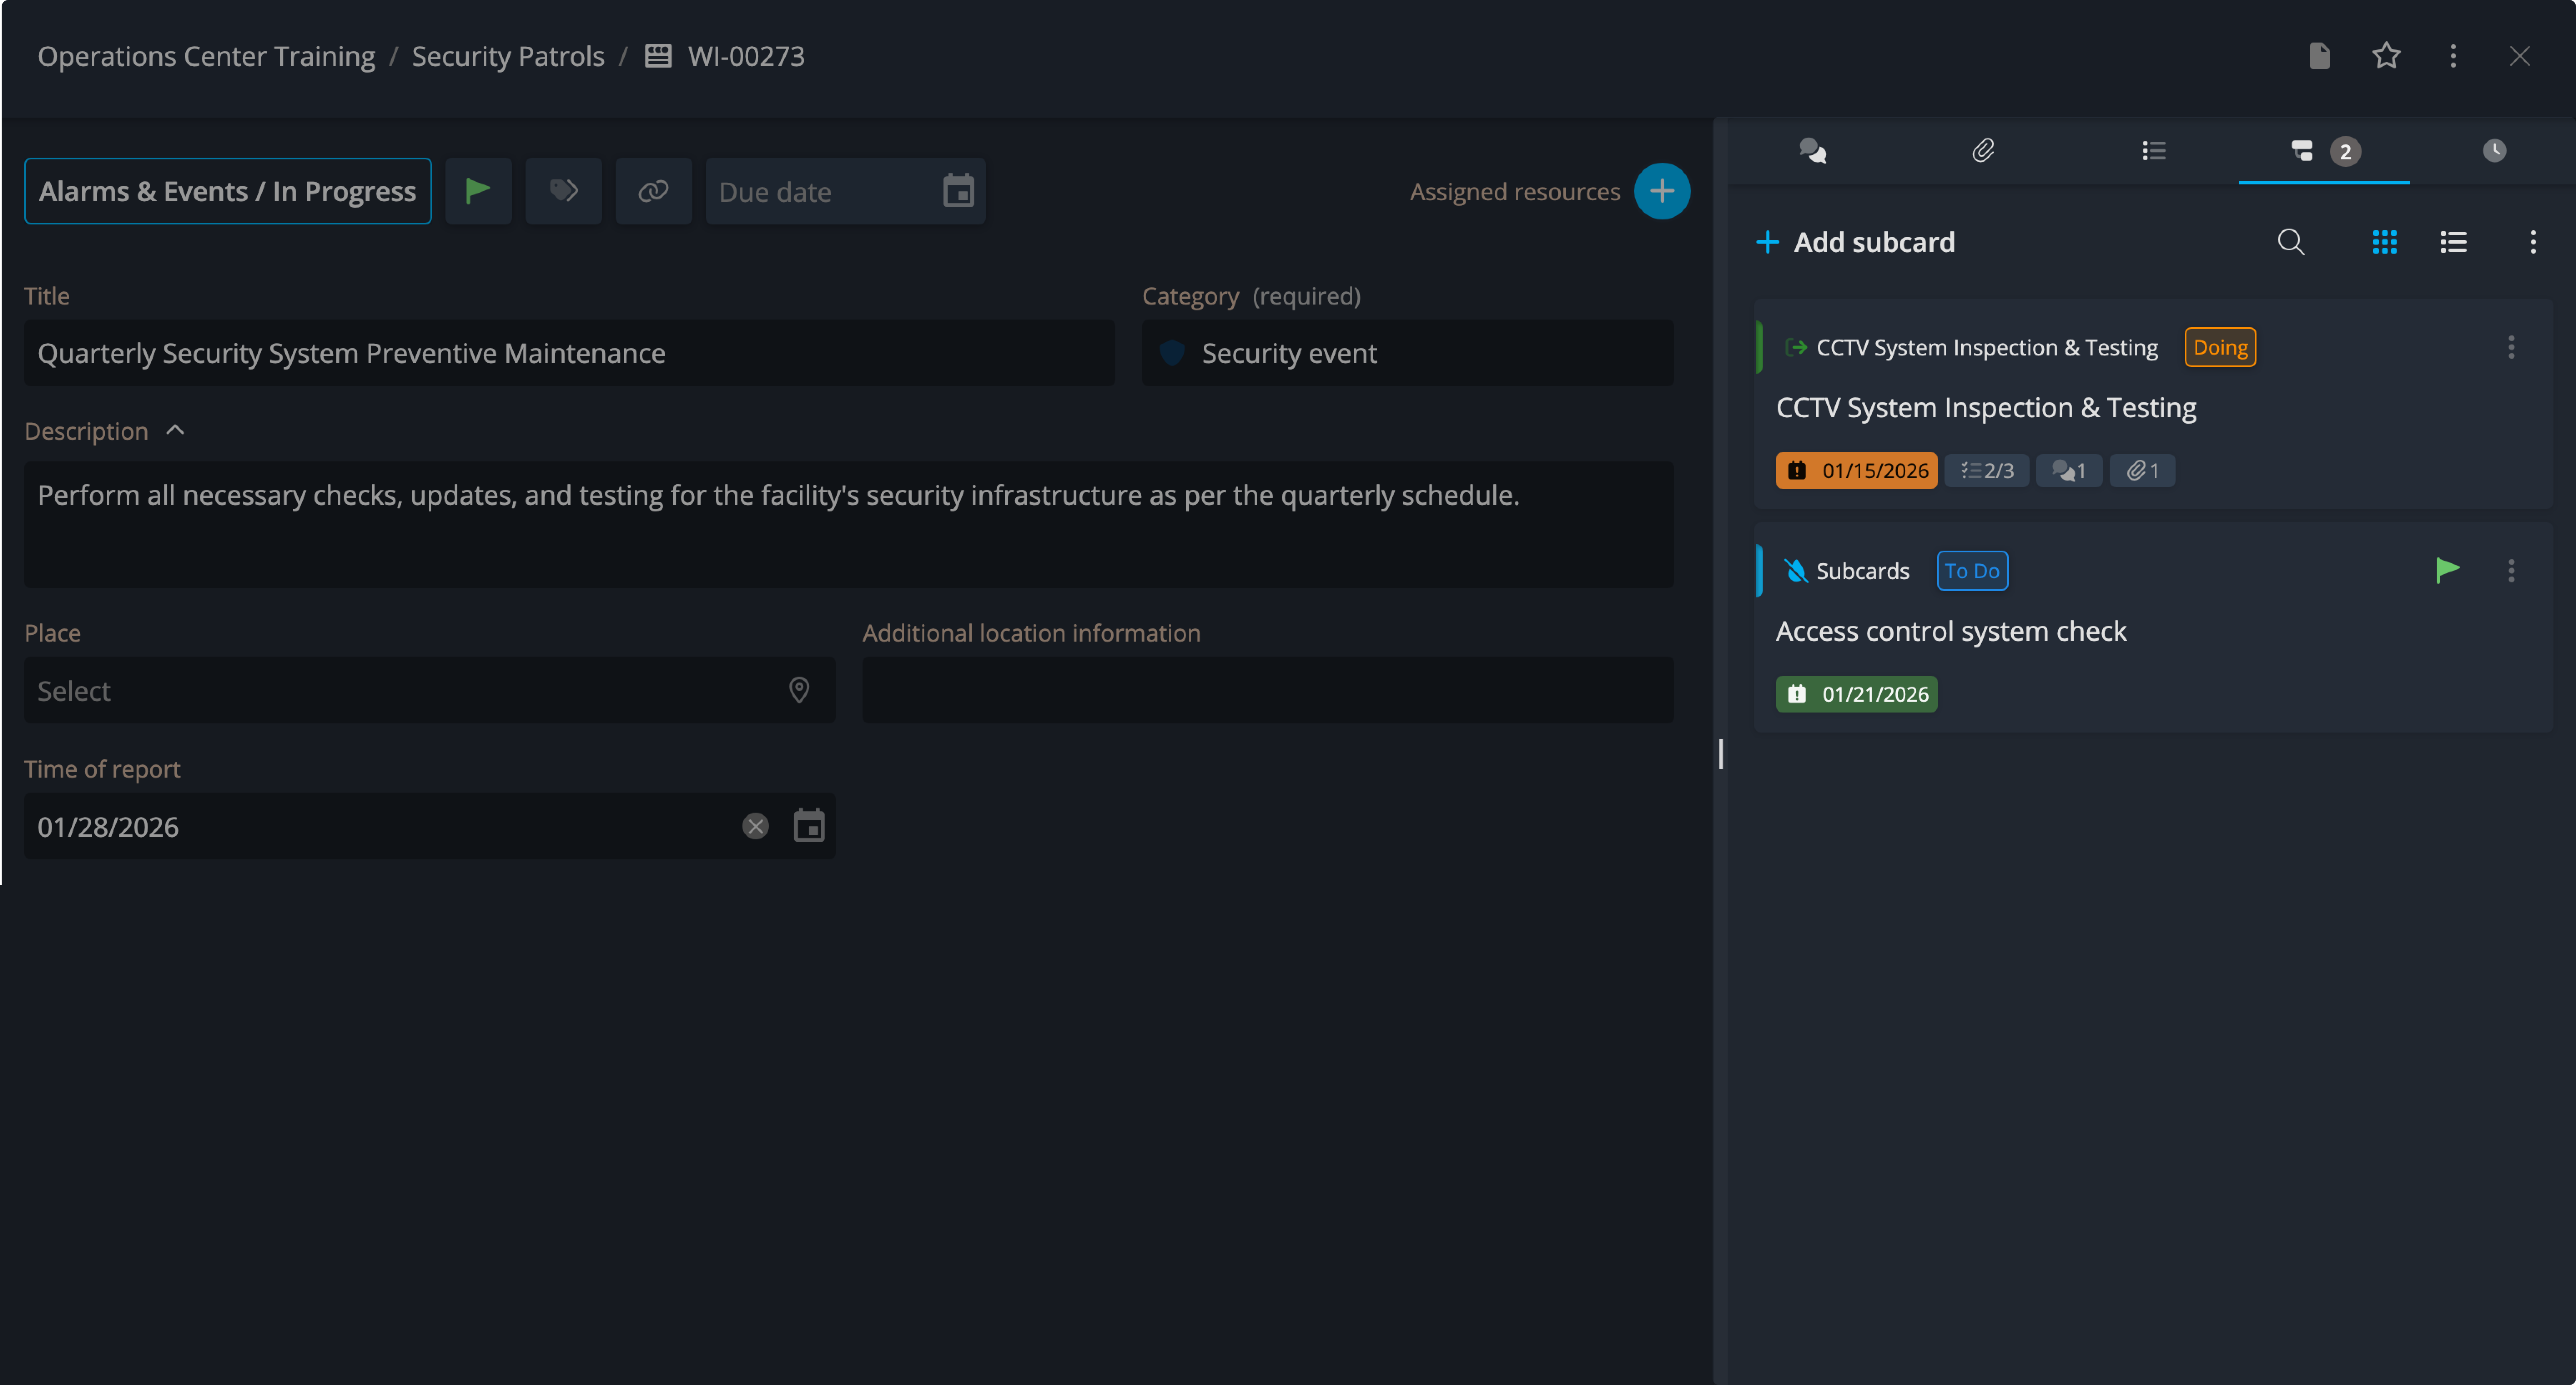This screenshot has height=1385, width=2576.
Task: Favorite this card with star icon
Action: click(2386, 56)
